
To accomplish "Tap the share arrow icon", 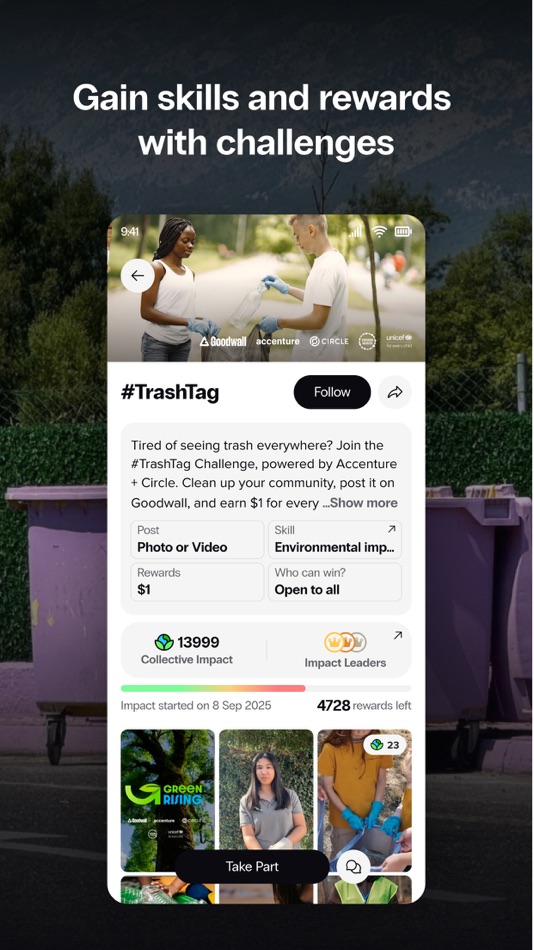I will pos(395,393).
